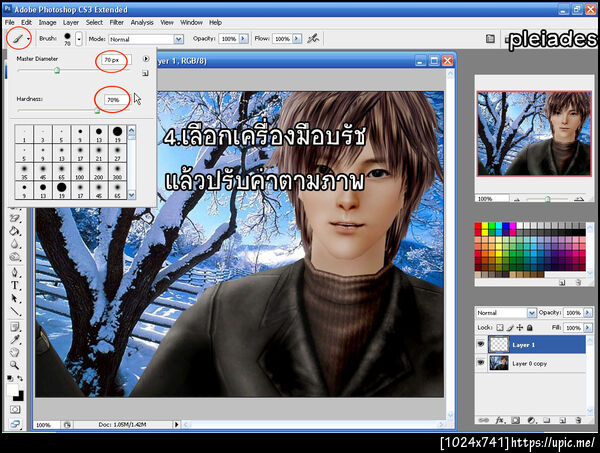
Task: Open brush picker flyout menu arrow
Action: 146,59
